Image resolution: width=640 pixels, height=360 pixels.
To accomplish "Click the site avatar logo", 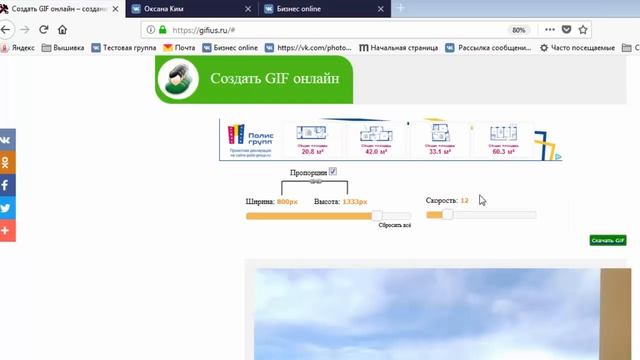I will (178, 79).
